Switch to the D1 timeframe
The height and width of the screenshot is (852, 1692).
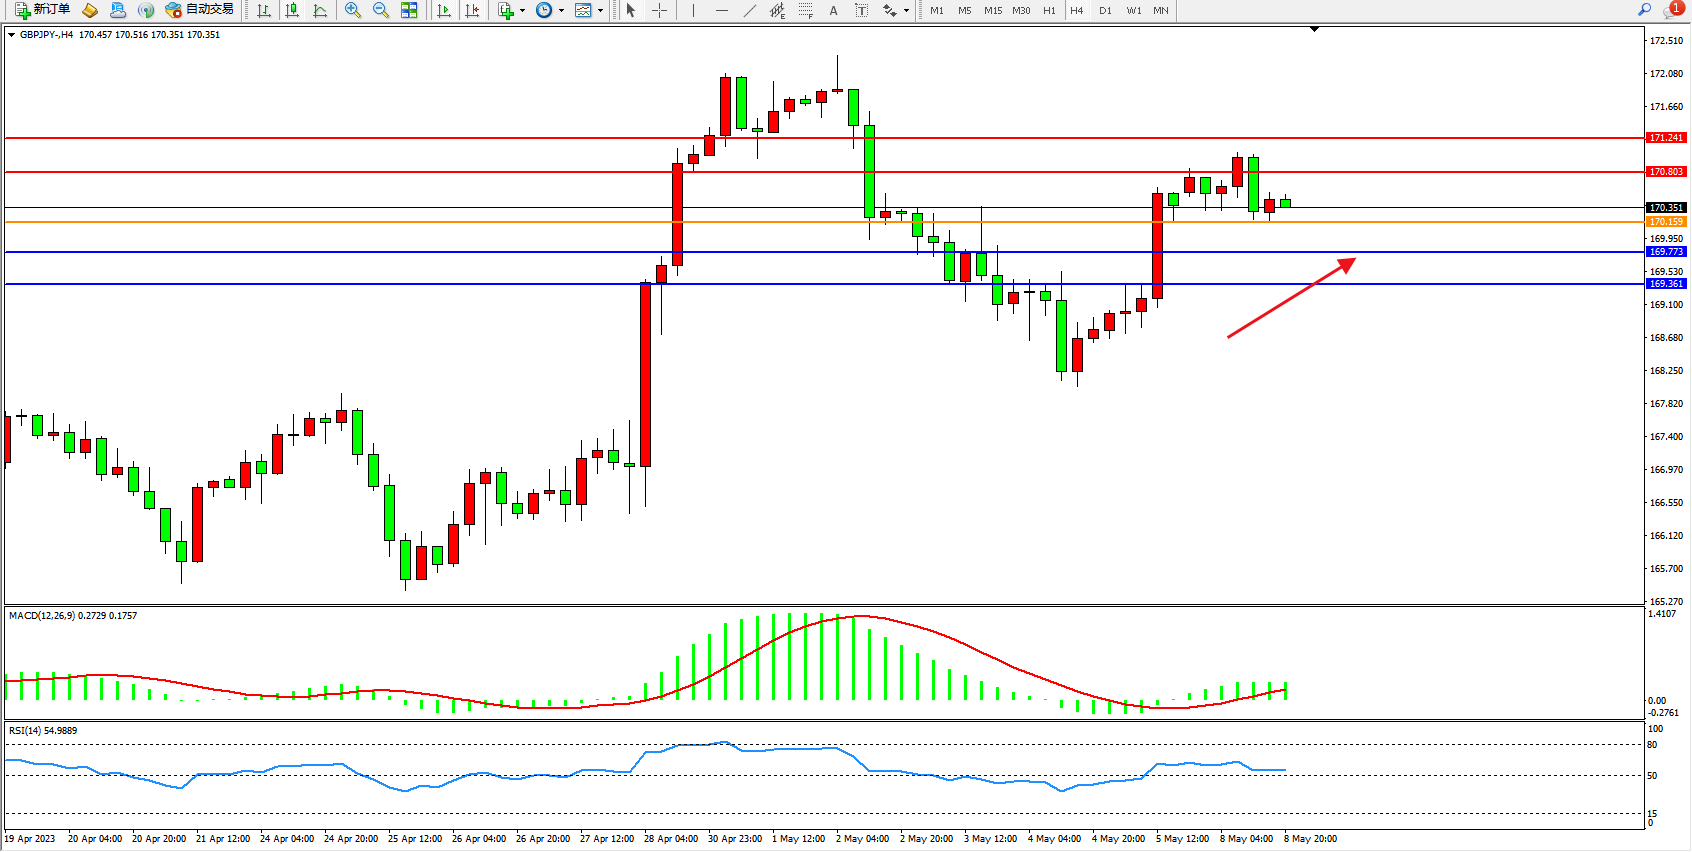[1105, 10]
